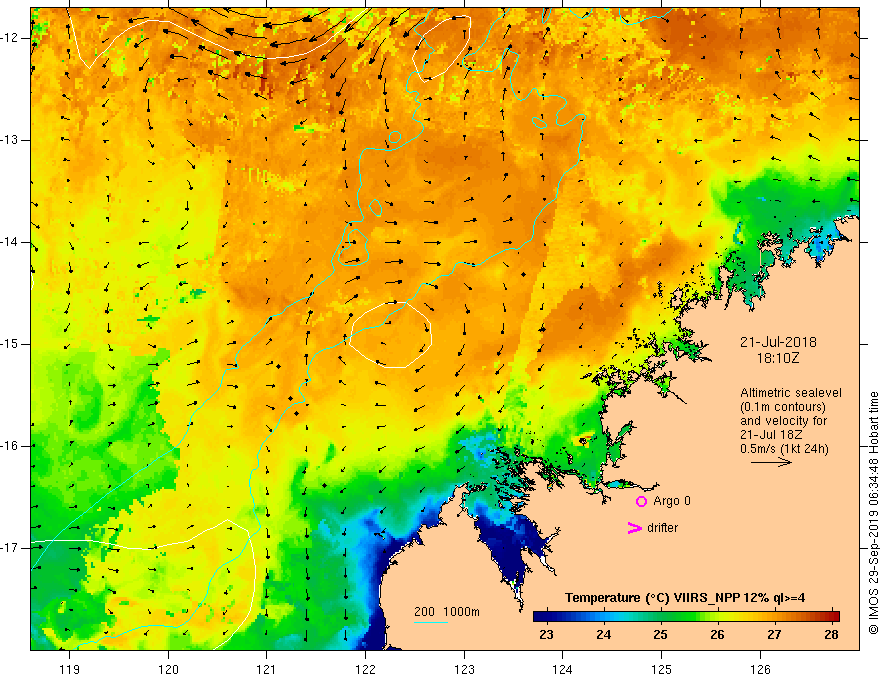Click the dark blue end of temperature scale
The height and width of the screenshot is (680, 880).
(540, 616)
